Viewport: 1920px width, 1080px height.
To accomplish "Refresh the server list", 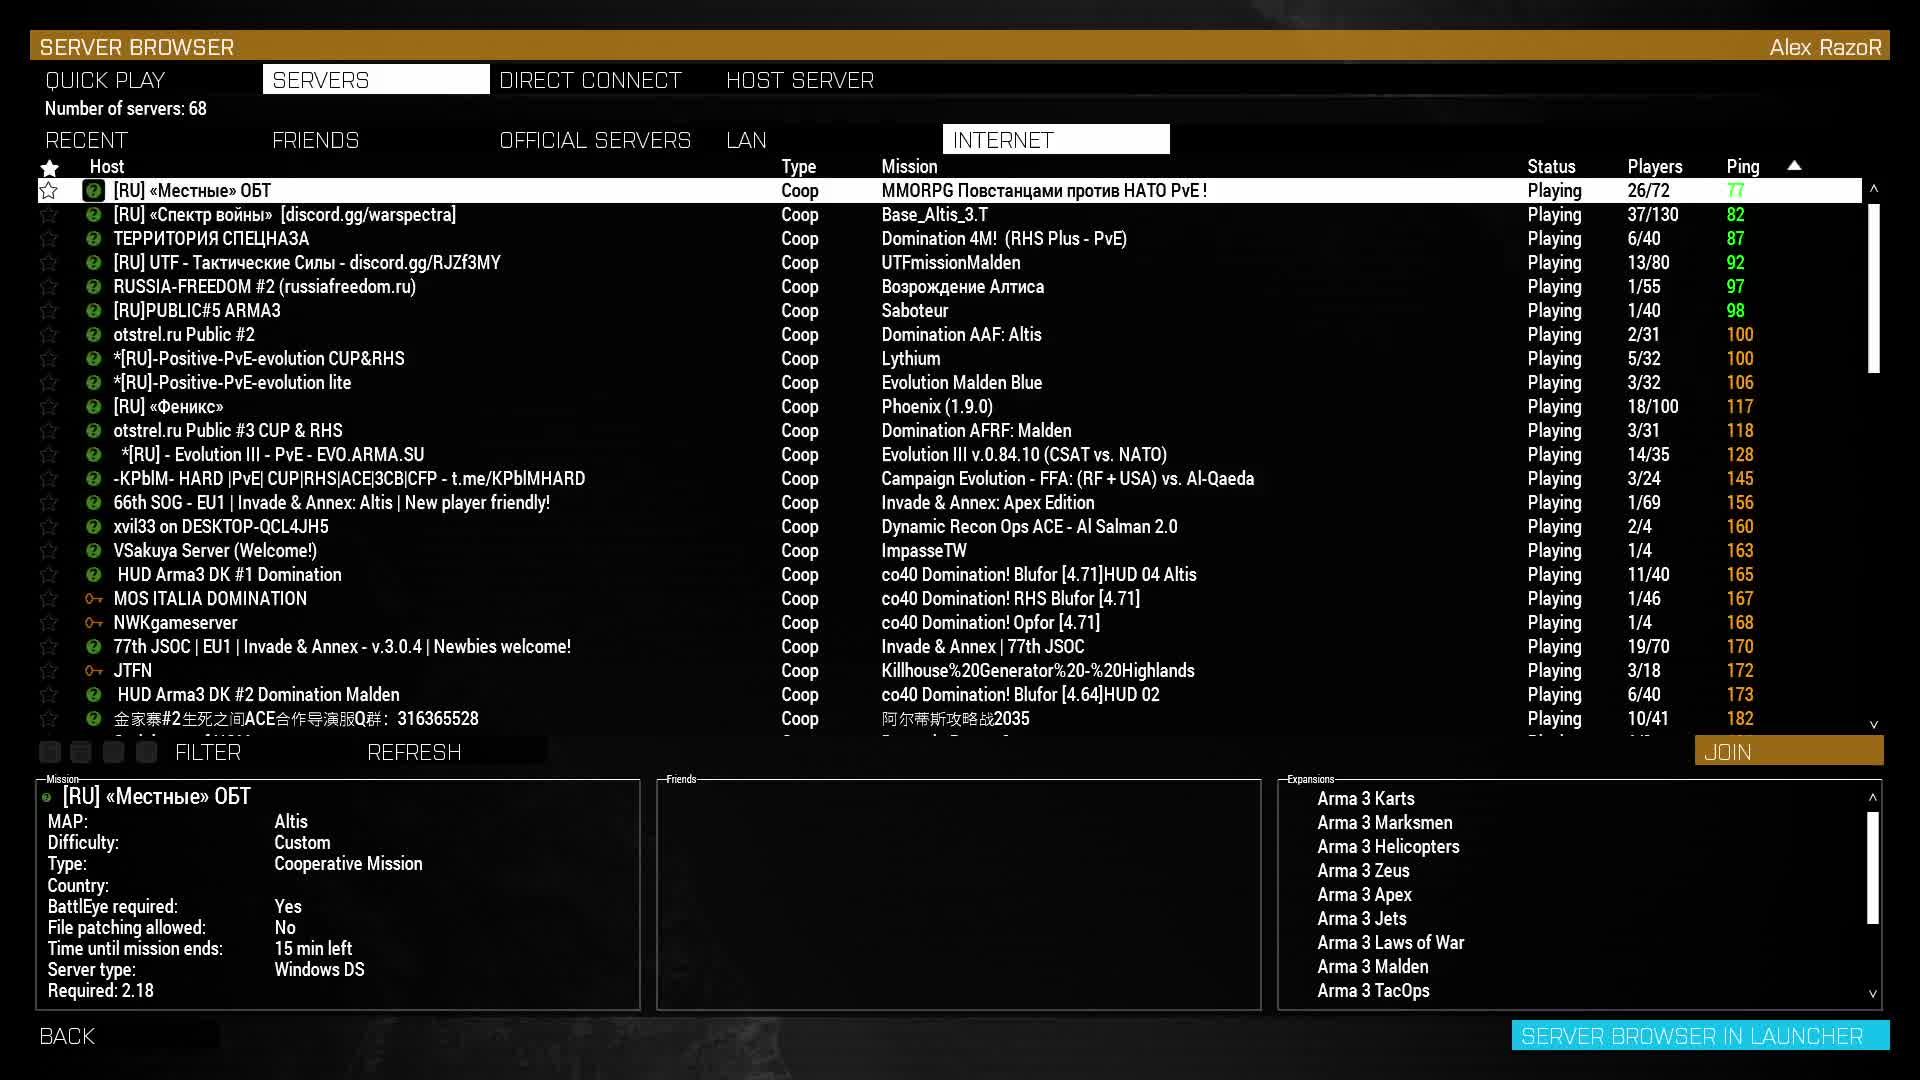I will point(414,752).
